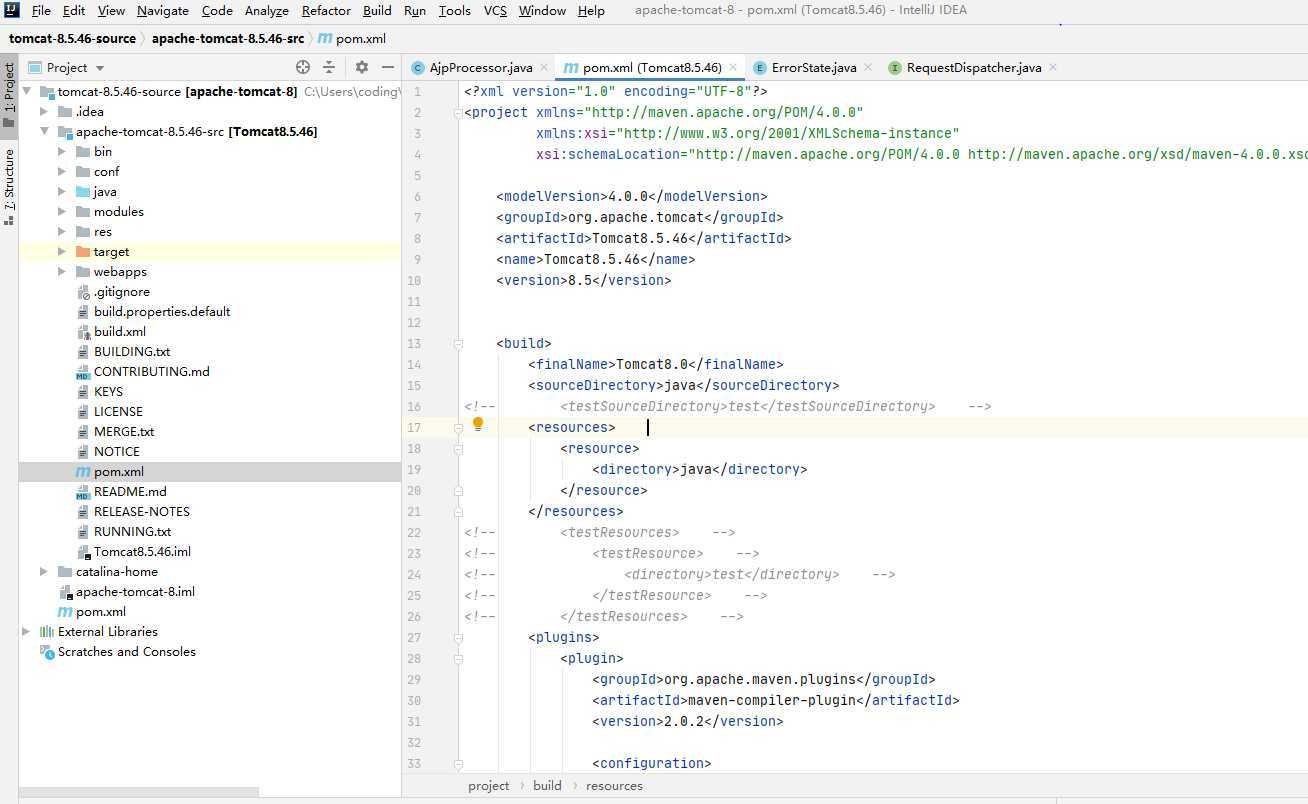Image resolution: width=1308 pixels, height=804 pixels.
Task: Select the RUNNING.txt file
Action: pyautogui.click(x=132, y=531)
